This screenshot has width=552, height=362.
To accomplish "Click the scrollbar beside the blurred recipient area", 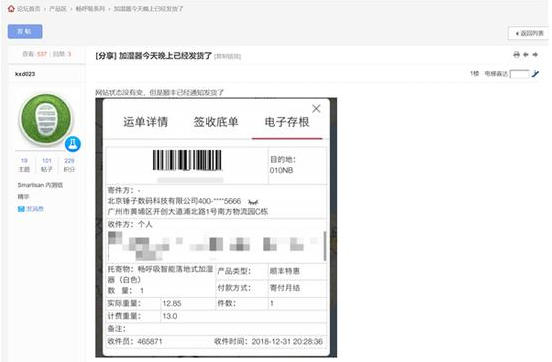I will (x=325, y=246).
